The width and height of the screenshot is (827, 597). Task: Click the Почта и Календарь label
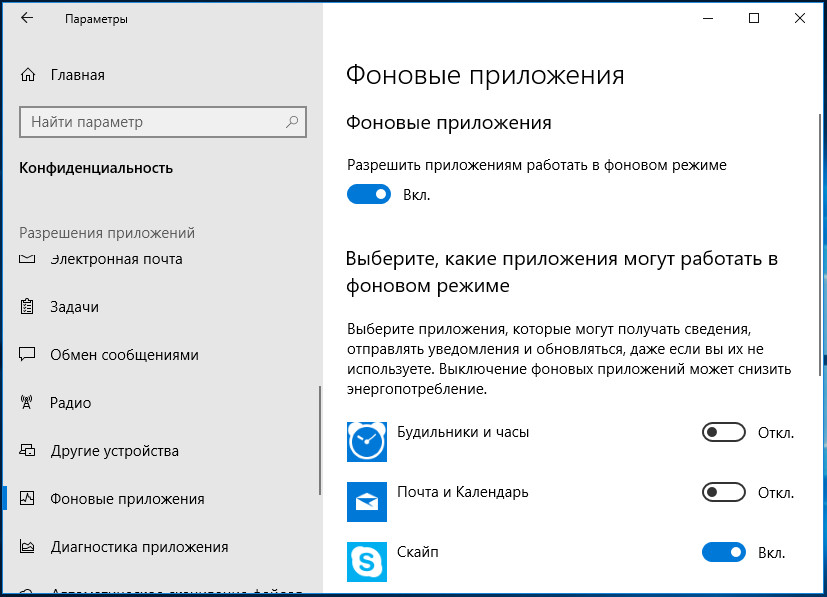click(463, 492)
